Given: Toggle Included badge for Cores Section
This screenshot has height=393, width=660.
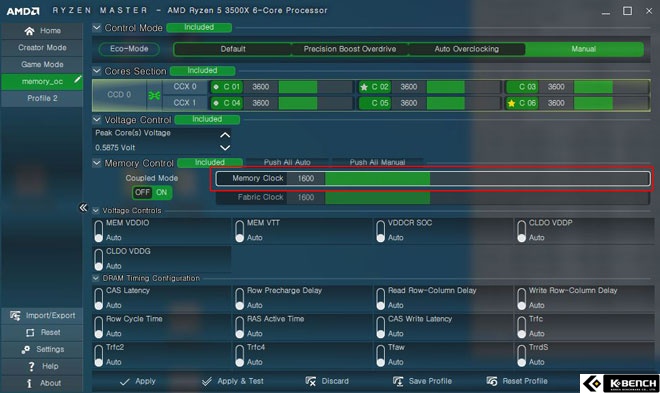Looking at the screenshot, I should pos(202,71).
